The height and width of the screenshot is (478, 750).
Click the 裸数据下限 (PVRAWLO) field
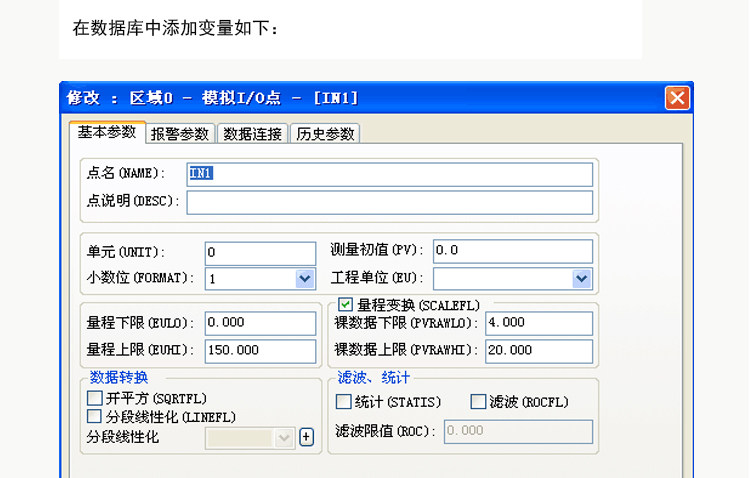click(x=539, y=323)
